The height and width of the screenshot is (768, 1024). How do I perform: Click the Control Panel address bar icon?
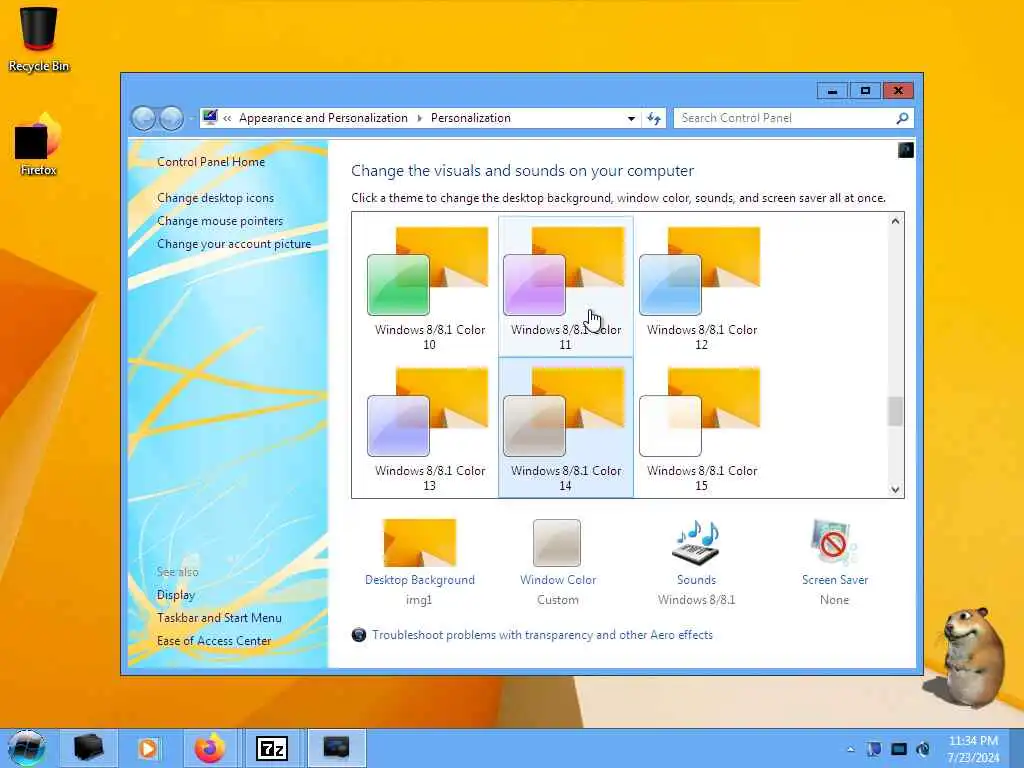tap(210, 118)
